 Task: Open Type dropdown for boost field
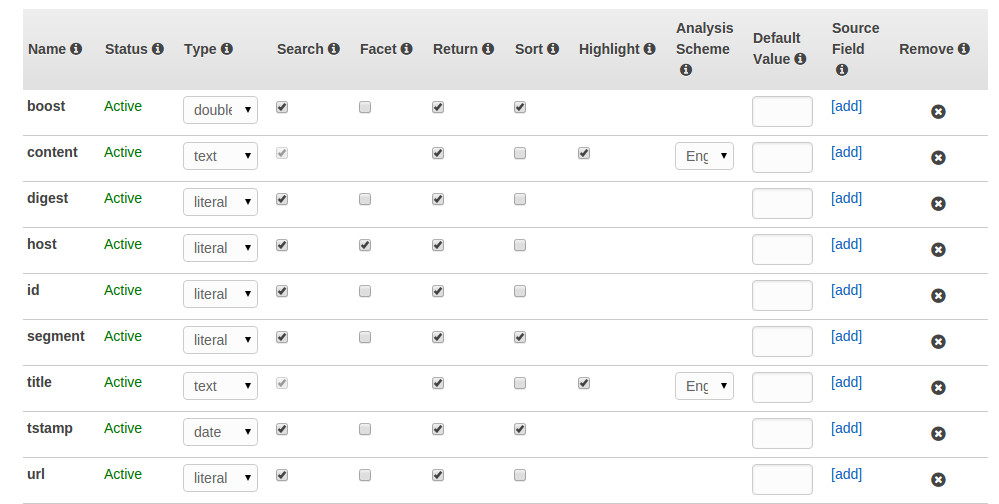pos(220,110)
